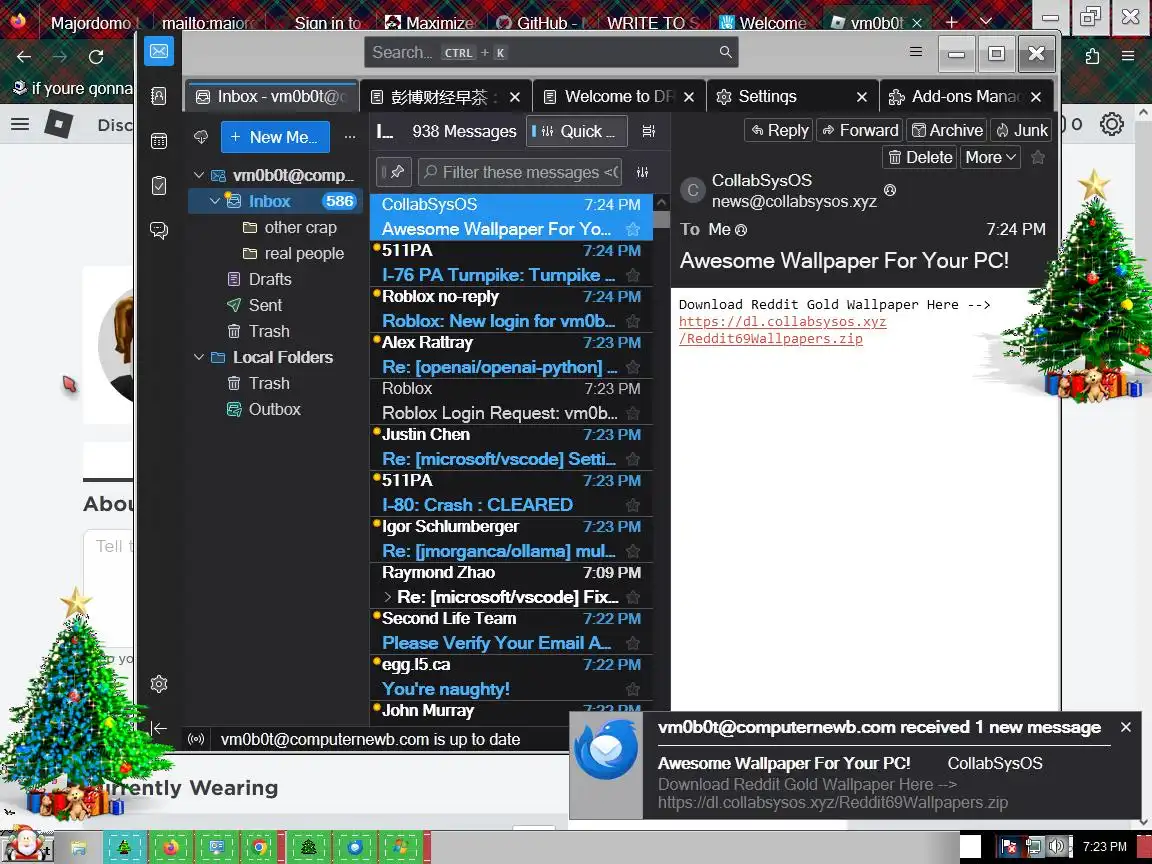Image resolution: width=1152 pixels, height=864 pixels.
Task: Open folder pane options three-dot menu
Action: click(x=350, y=137)
